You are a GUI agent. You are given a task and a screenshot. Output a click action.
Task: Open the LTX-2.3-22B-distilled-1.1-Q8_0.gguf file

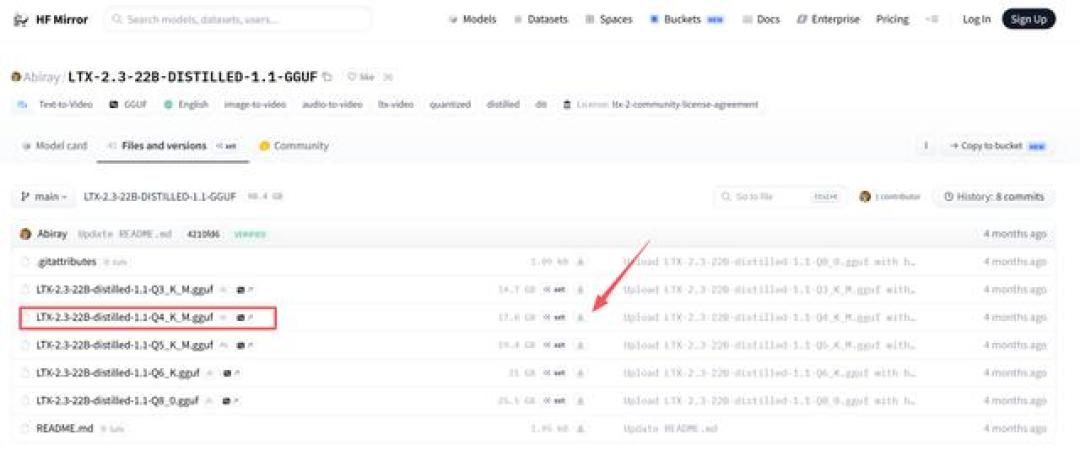tap(118, 400)
